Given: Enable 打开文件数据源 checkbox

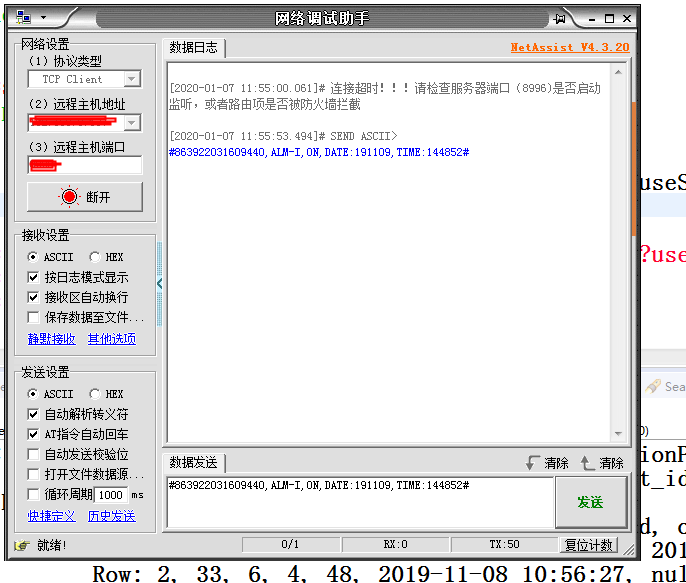Looking at the screenshot, I should (x=33, y=474).
